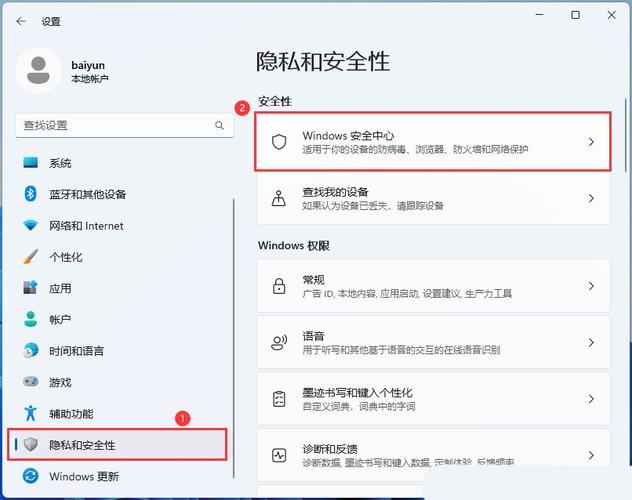Image resolution: width=632 pixels, height=500 pixels.
Task: Click the speech icon of 语音
Action: pyautogui.click(x=279, y=342)
